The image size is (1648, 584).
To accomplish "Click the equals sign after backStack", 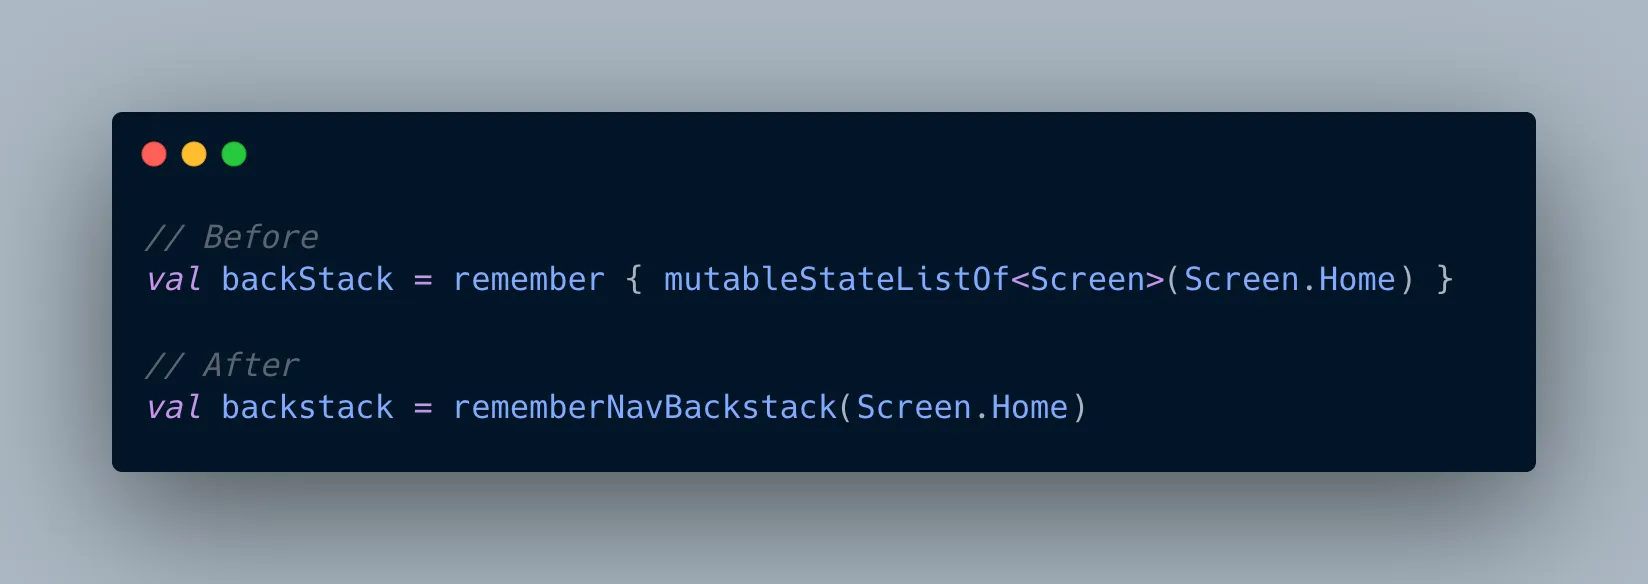I will tap(423, 280).
